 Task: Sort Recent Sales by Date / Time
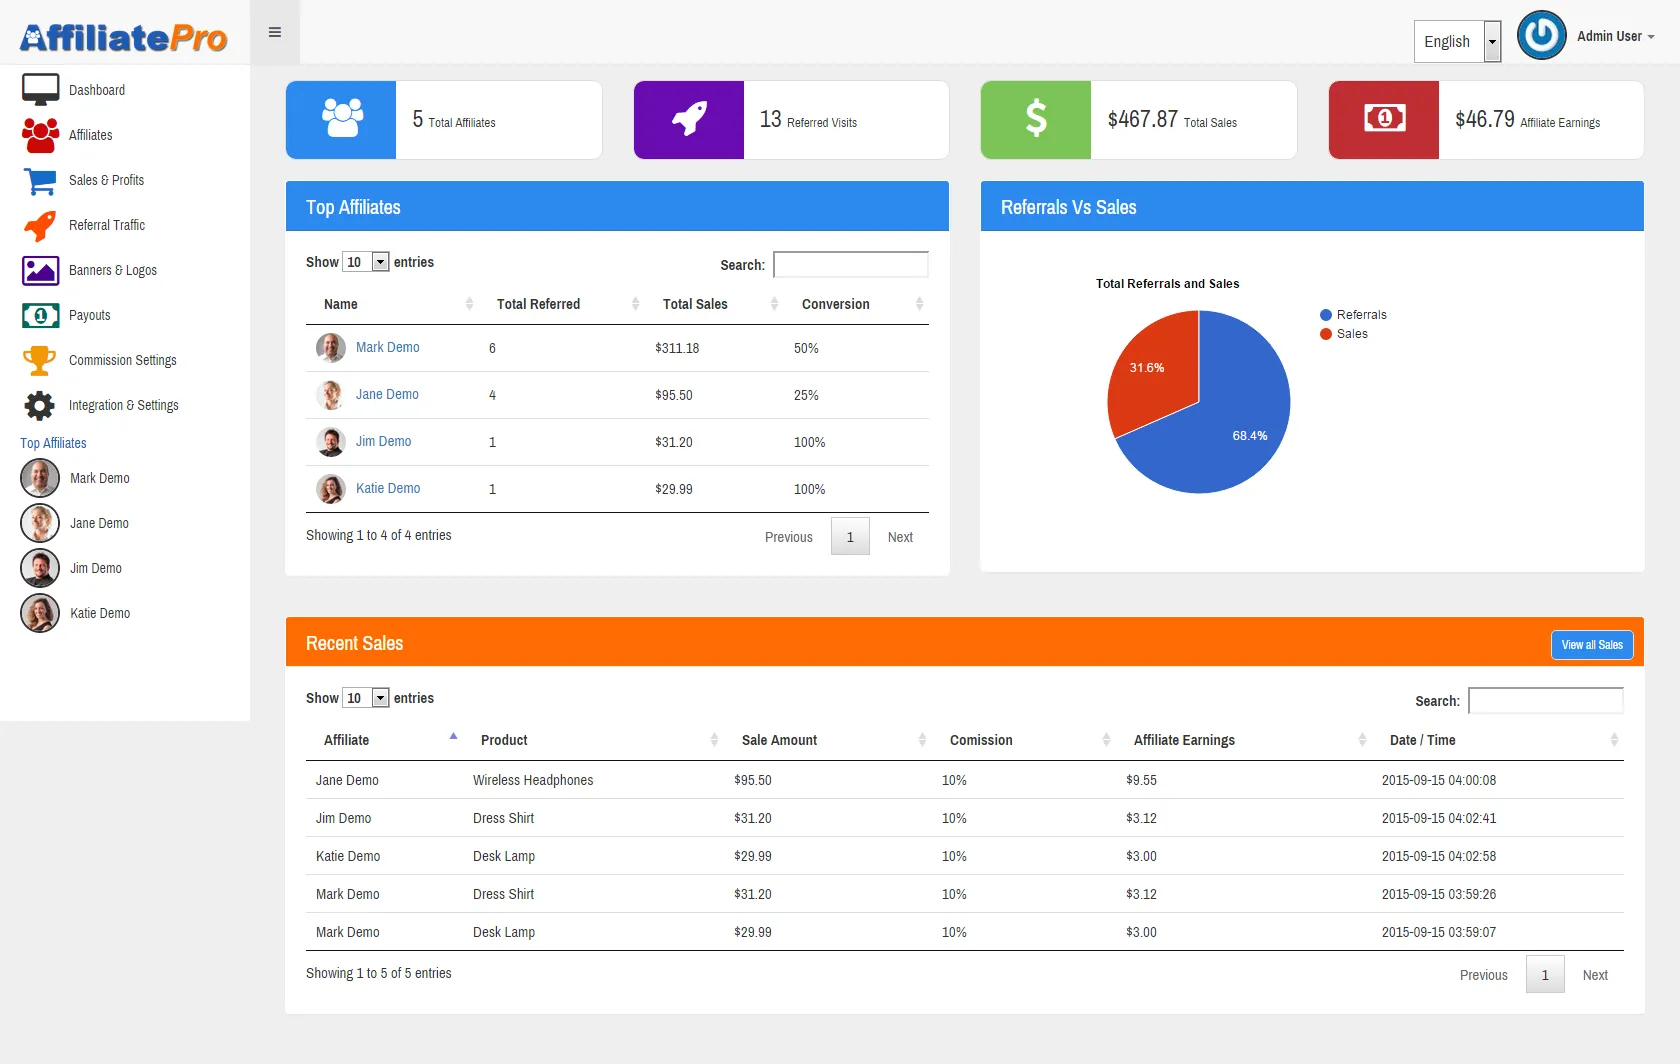[x=1422, y=740]
